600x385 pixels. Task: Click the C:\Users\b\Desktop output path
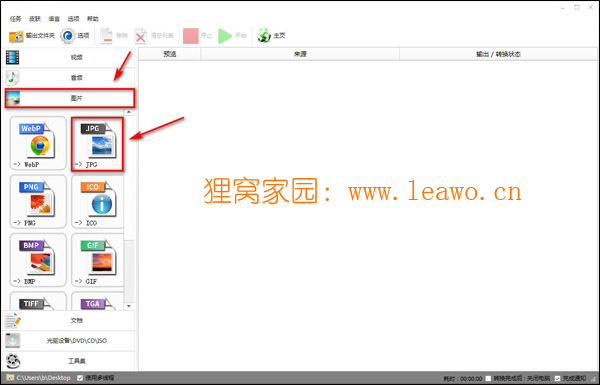[43, 378]
